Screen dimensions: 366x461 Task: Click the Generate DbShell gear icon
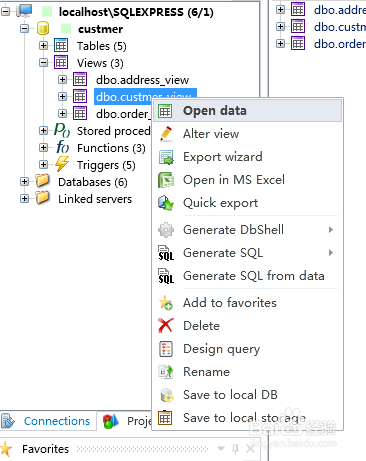coord(166,230)
